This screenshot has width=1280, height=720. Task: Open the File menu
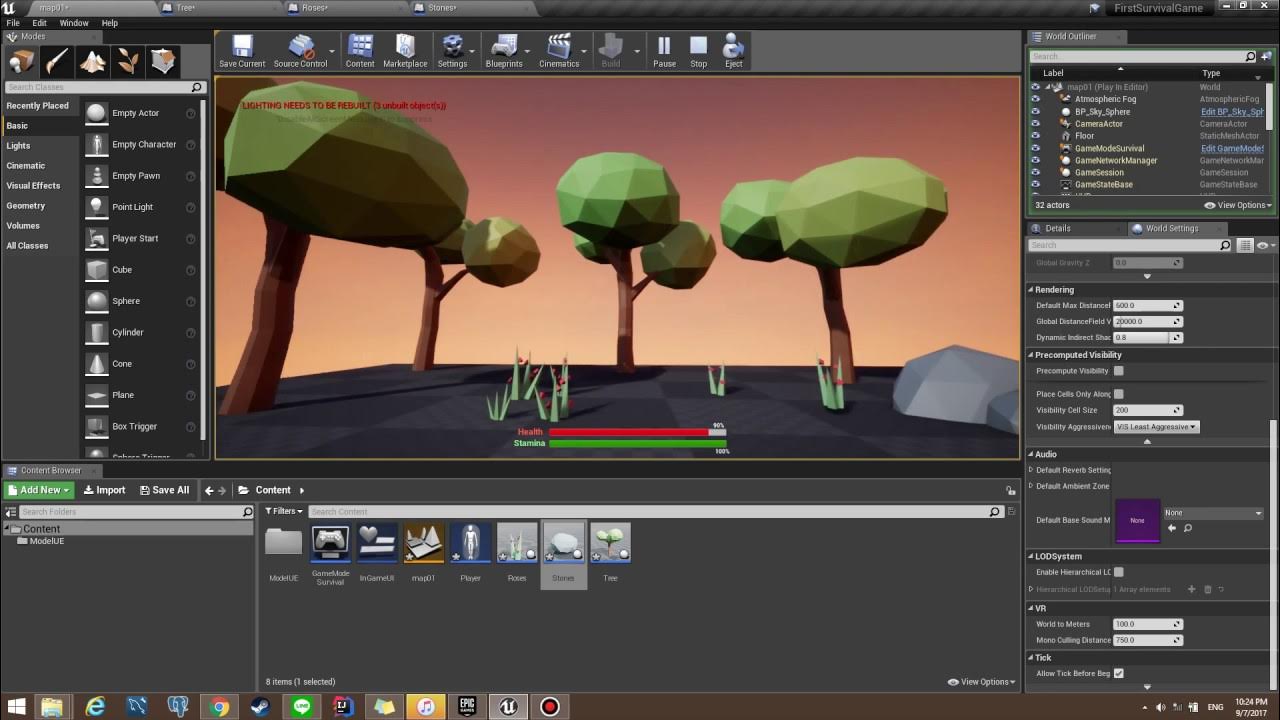(13, 23)
